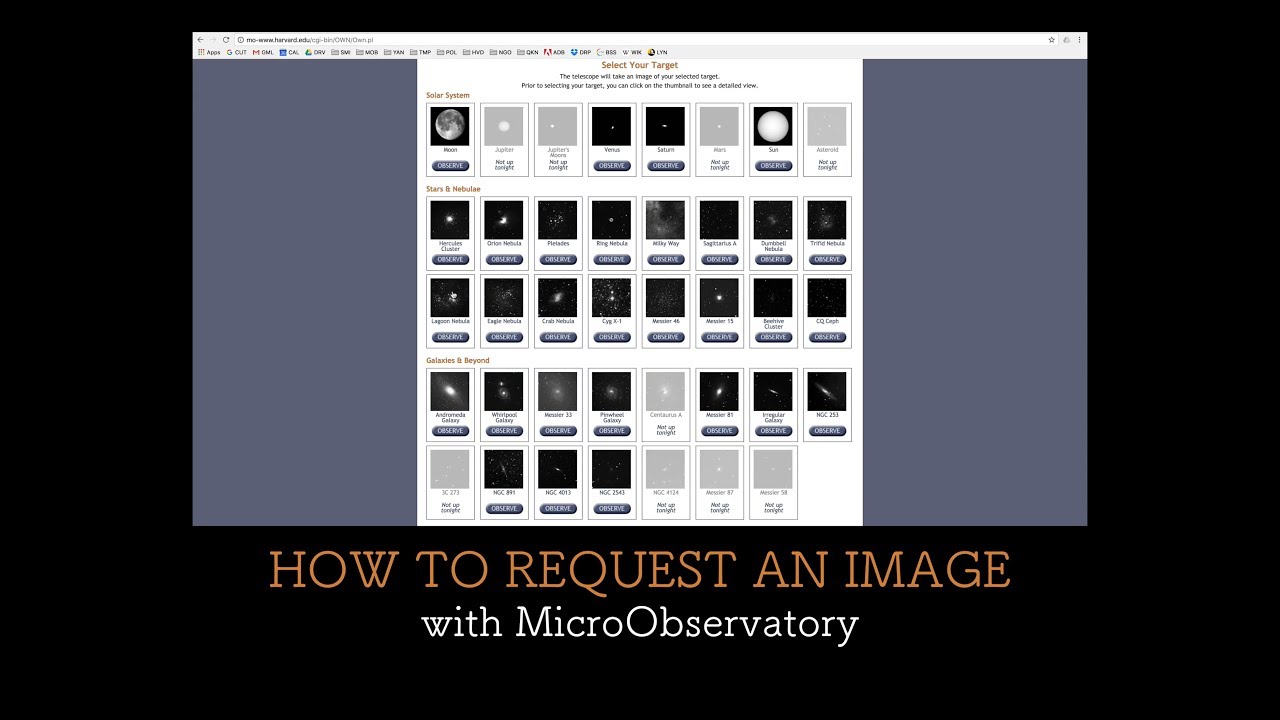Open the LYN bookmark
Viewport: 1280px width, 720px height.
click(658, 52)
